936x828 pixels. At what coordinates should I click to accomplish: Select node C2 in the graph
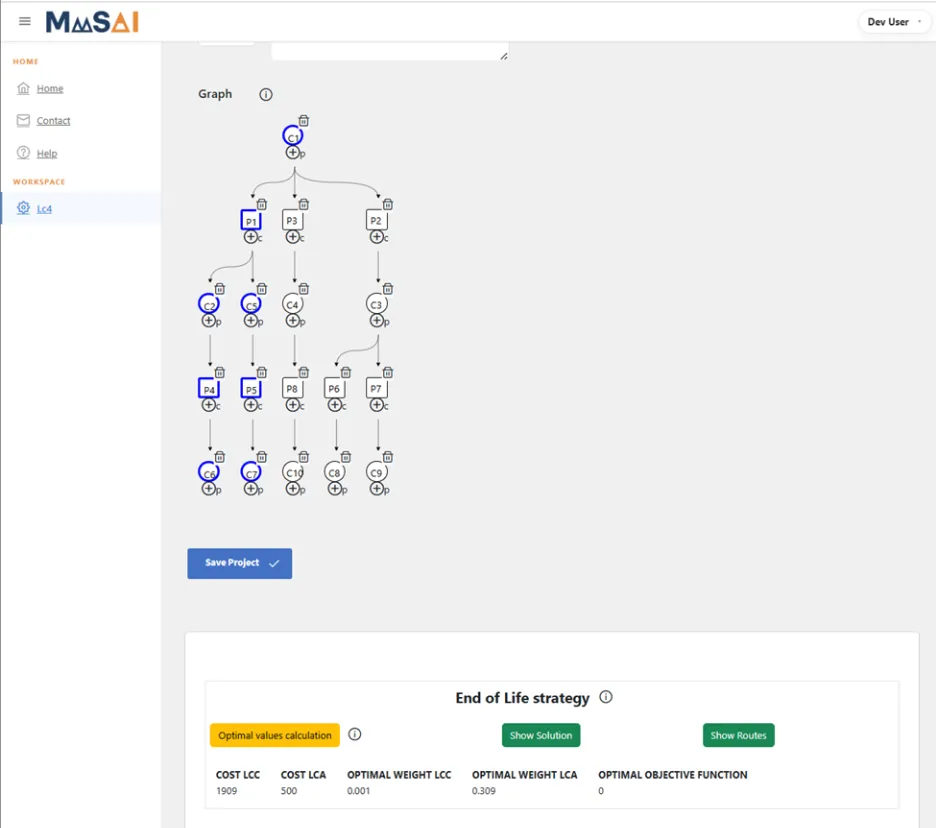tap(209, 304)
